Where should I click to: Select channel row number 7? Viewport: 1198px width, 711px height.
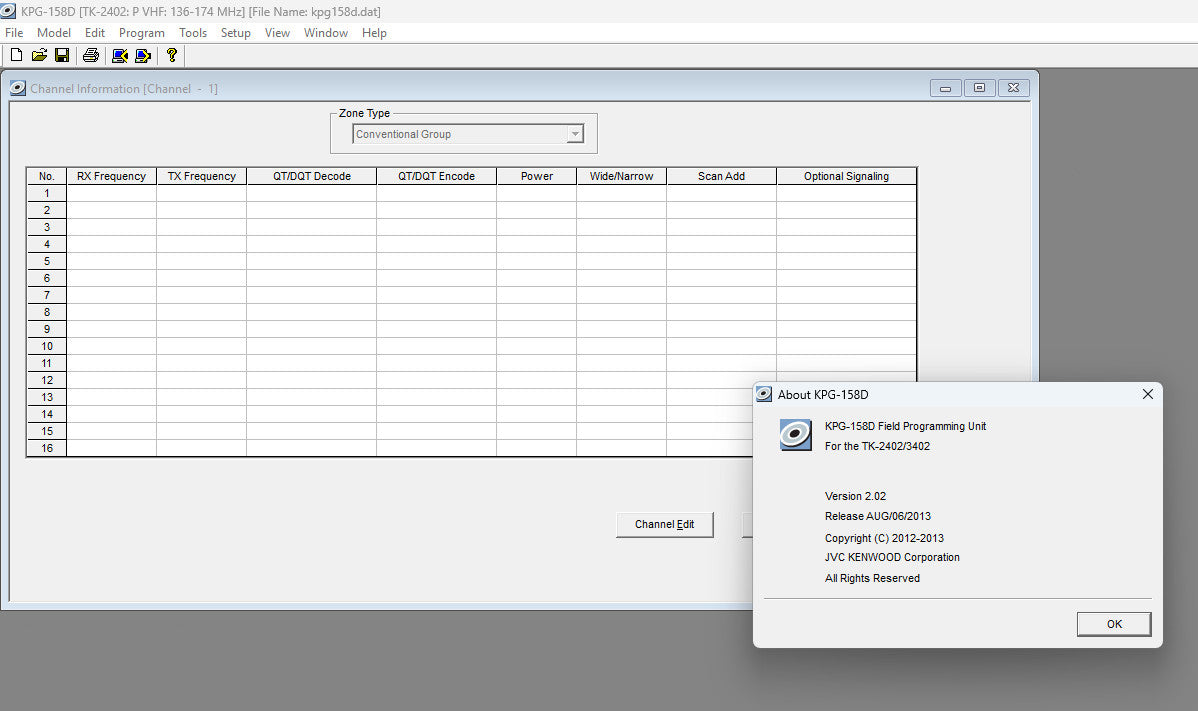point(47,295)
